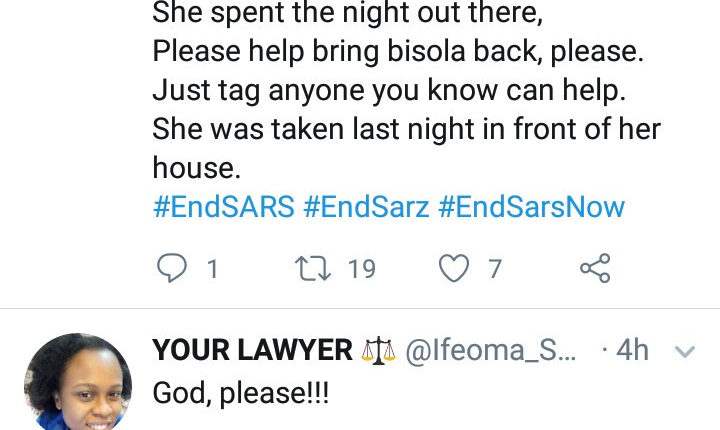
Task: Tap the share icon on the tweet
Action: tap(594, 268)
